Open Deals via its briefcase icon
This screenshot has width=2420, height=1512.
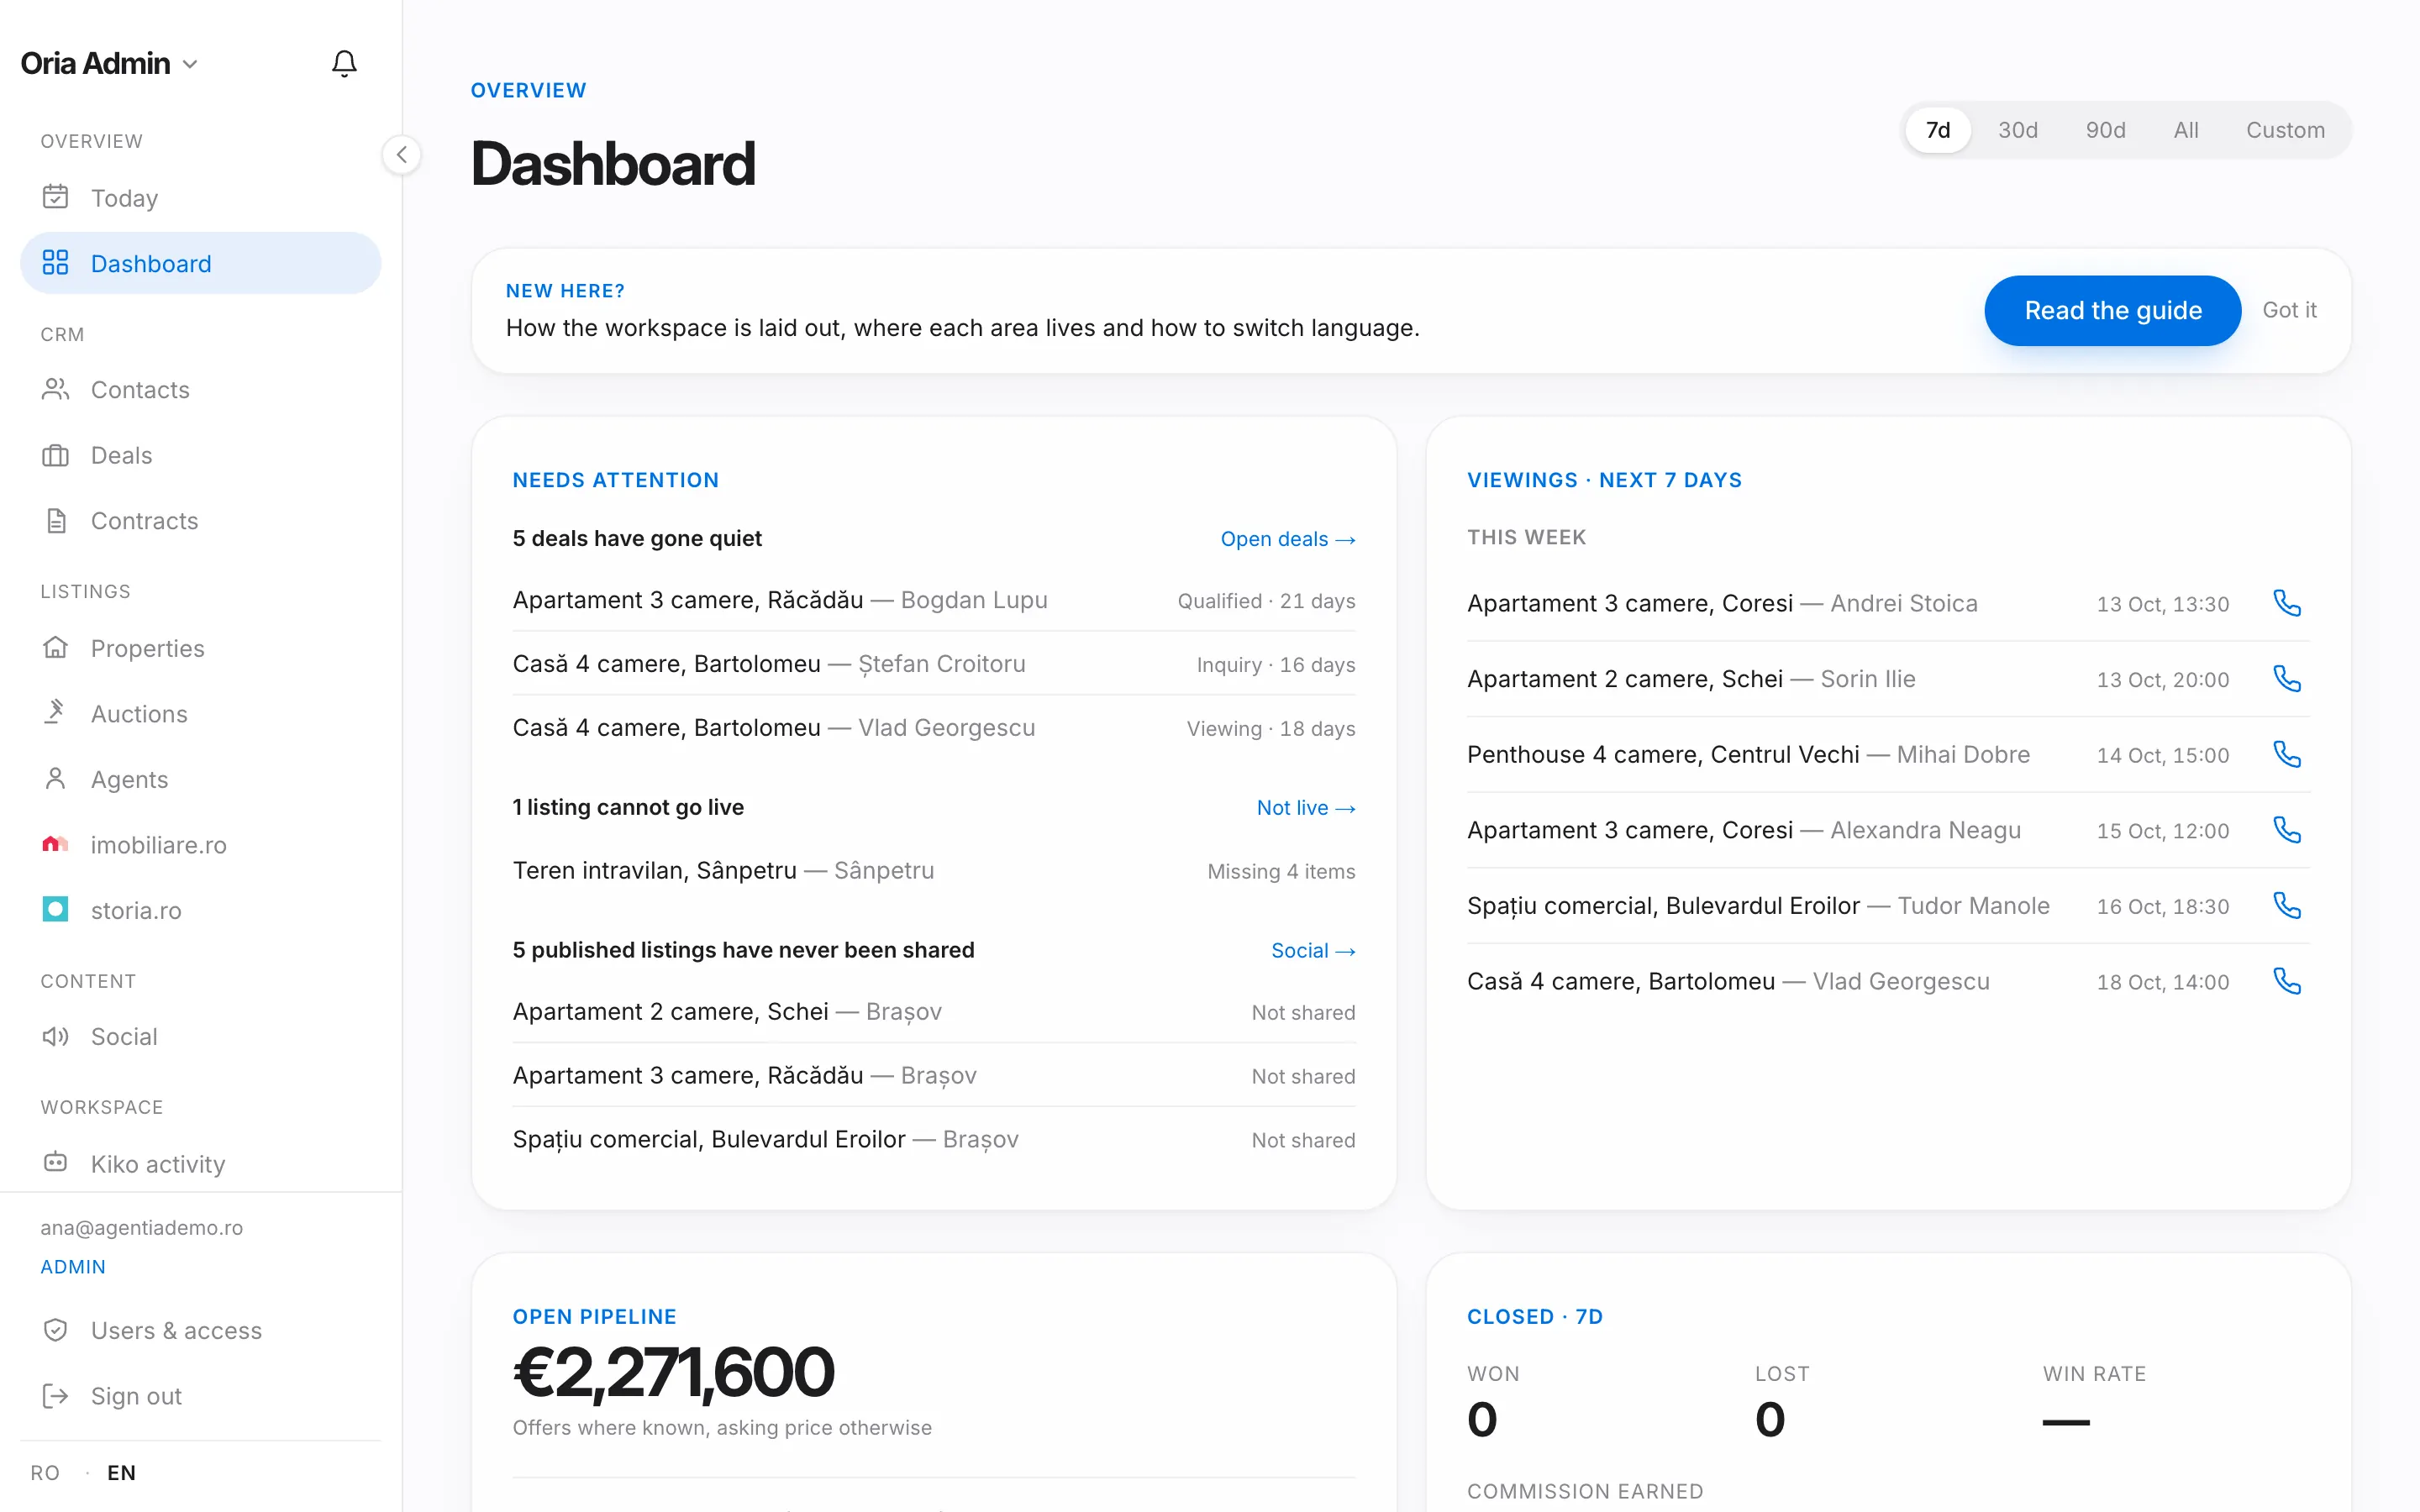coord(56,455)
